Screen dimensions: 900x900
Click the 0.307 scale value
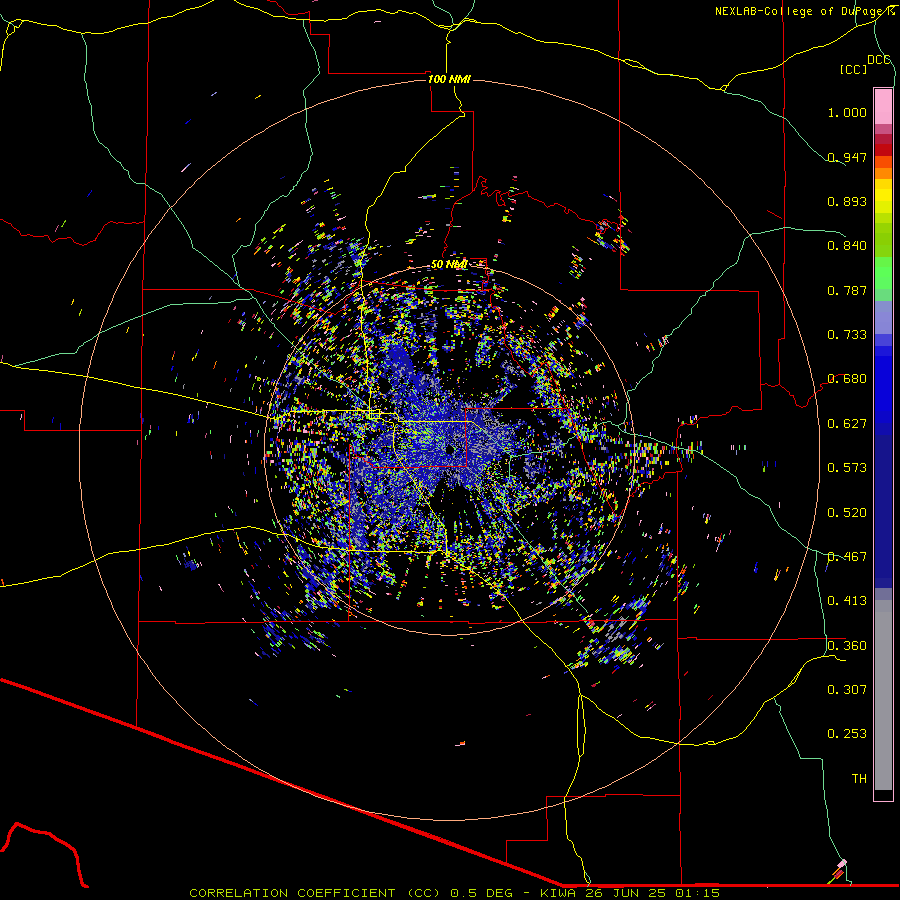[847, 690]
